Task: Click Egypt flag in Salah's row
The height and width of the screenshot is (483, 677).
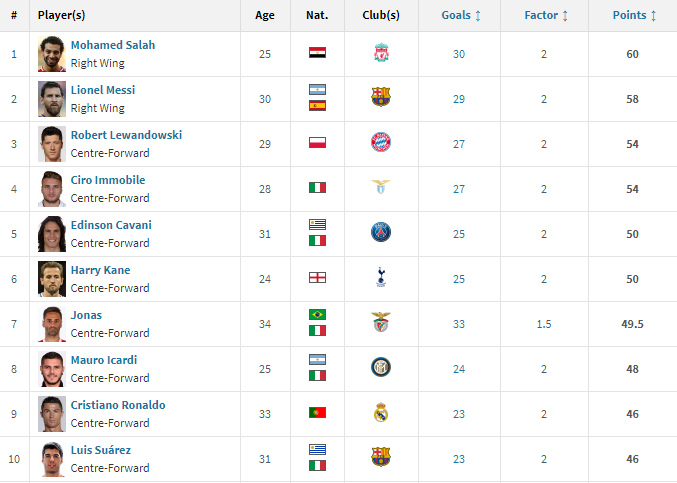Action: 317,53
